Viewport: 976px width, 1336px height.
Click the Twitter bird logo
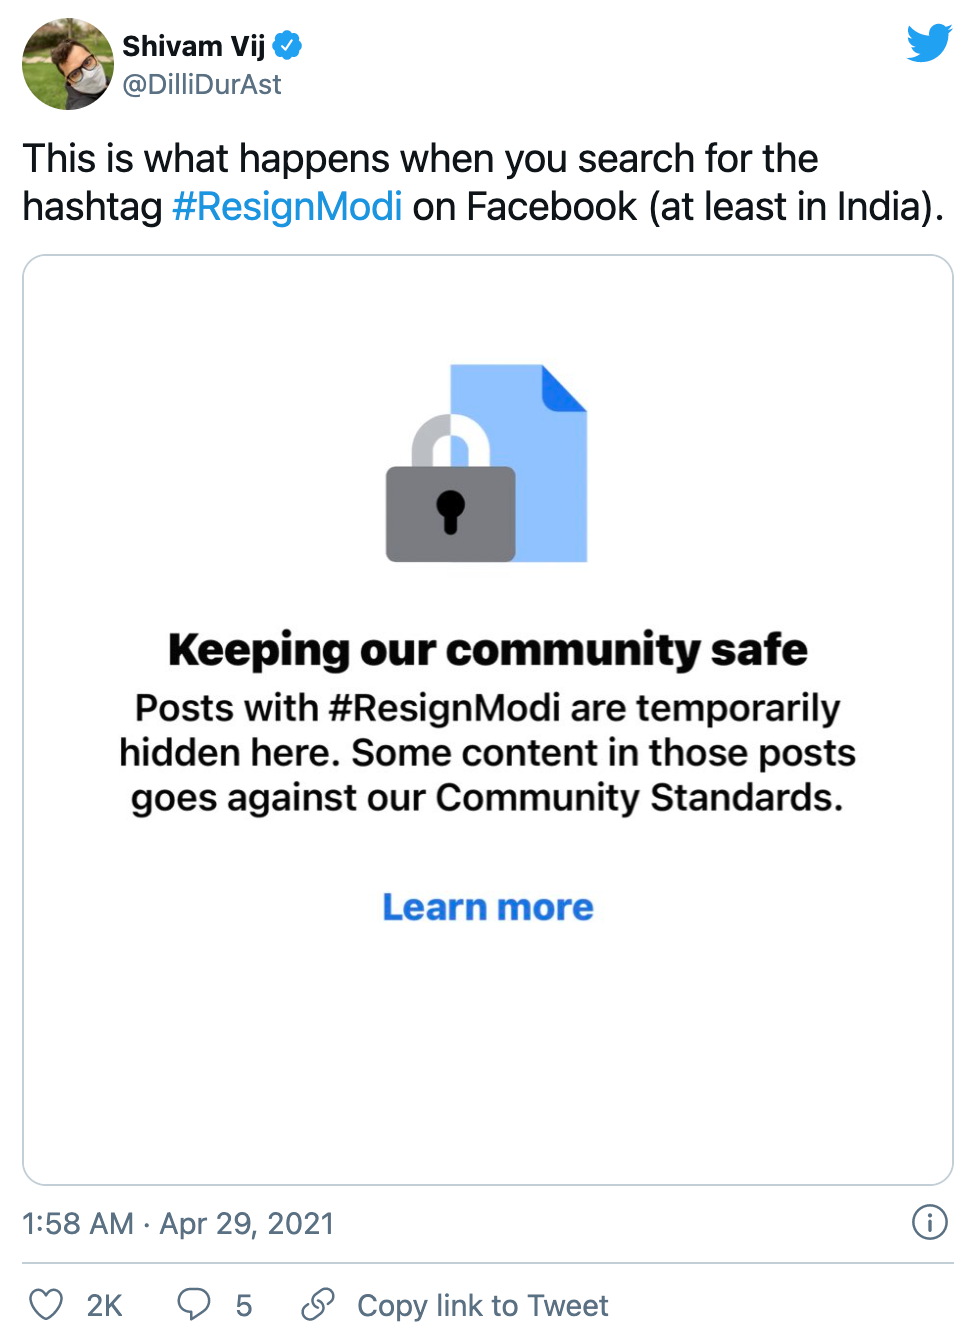tap(929, 43)
